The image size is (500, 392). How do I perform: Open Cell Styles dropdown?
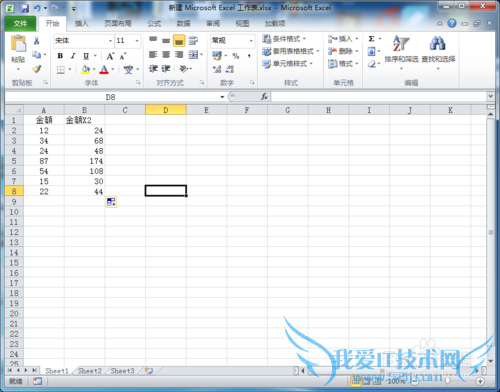[287, 64]
